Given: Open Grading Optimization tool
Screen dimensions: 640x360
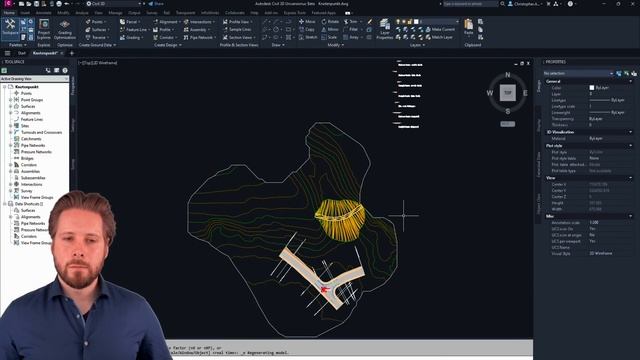Looking at the screenshot, I should (x=64, y=29).
